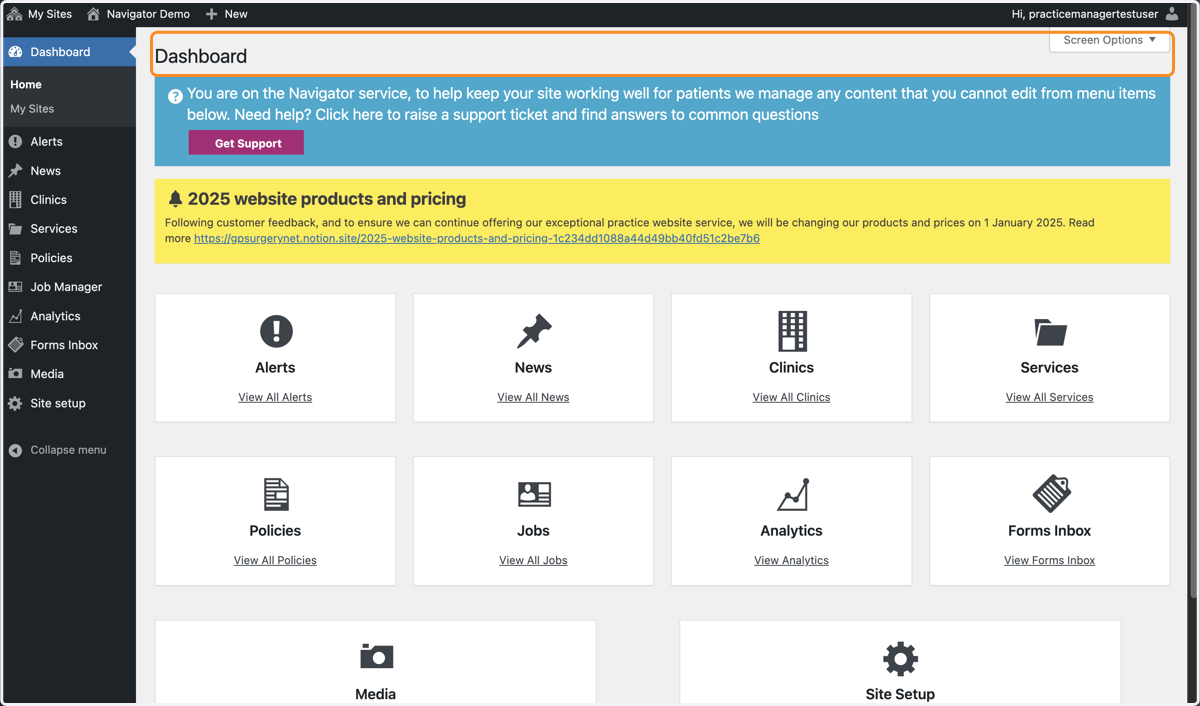
Task: Click the Media card title text
Action: [376, 694]
